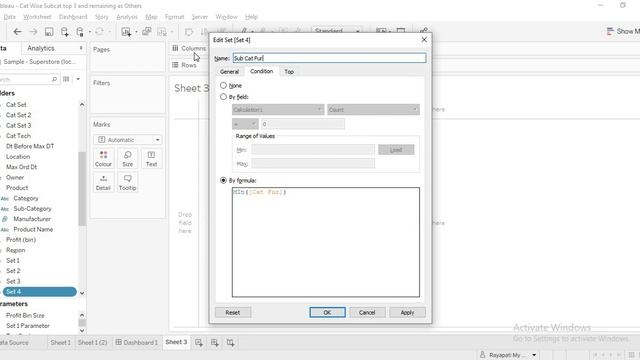The image size is (640, 360).
Task: Click the New worksheet toolbar icon
Action: click(x=126, y=32)
